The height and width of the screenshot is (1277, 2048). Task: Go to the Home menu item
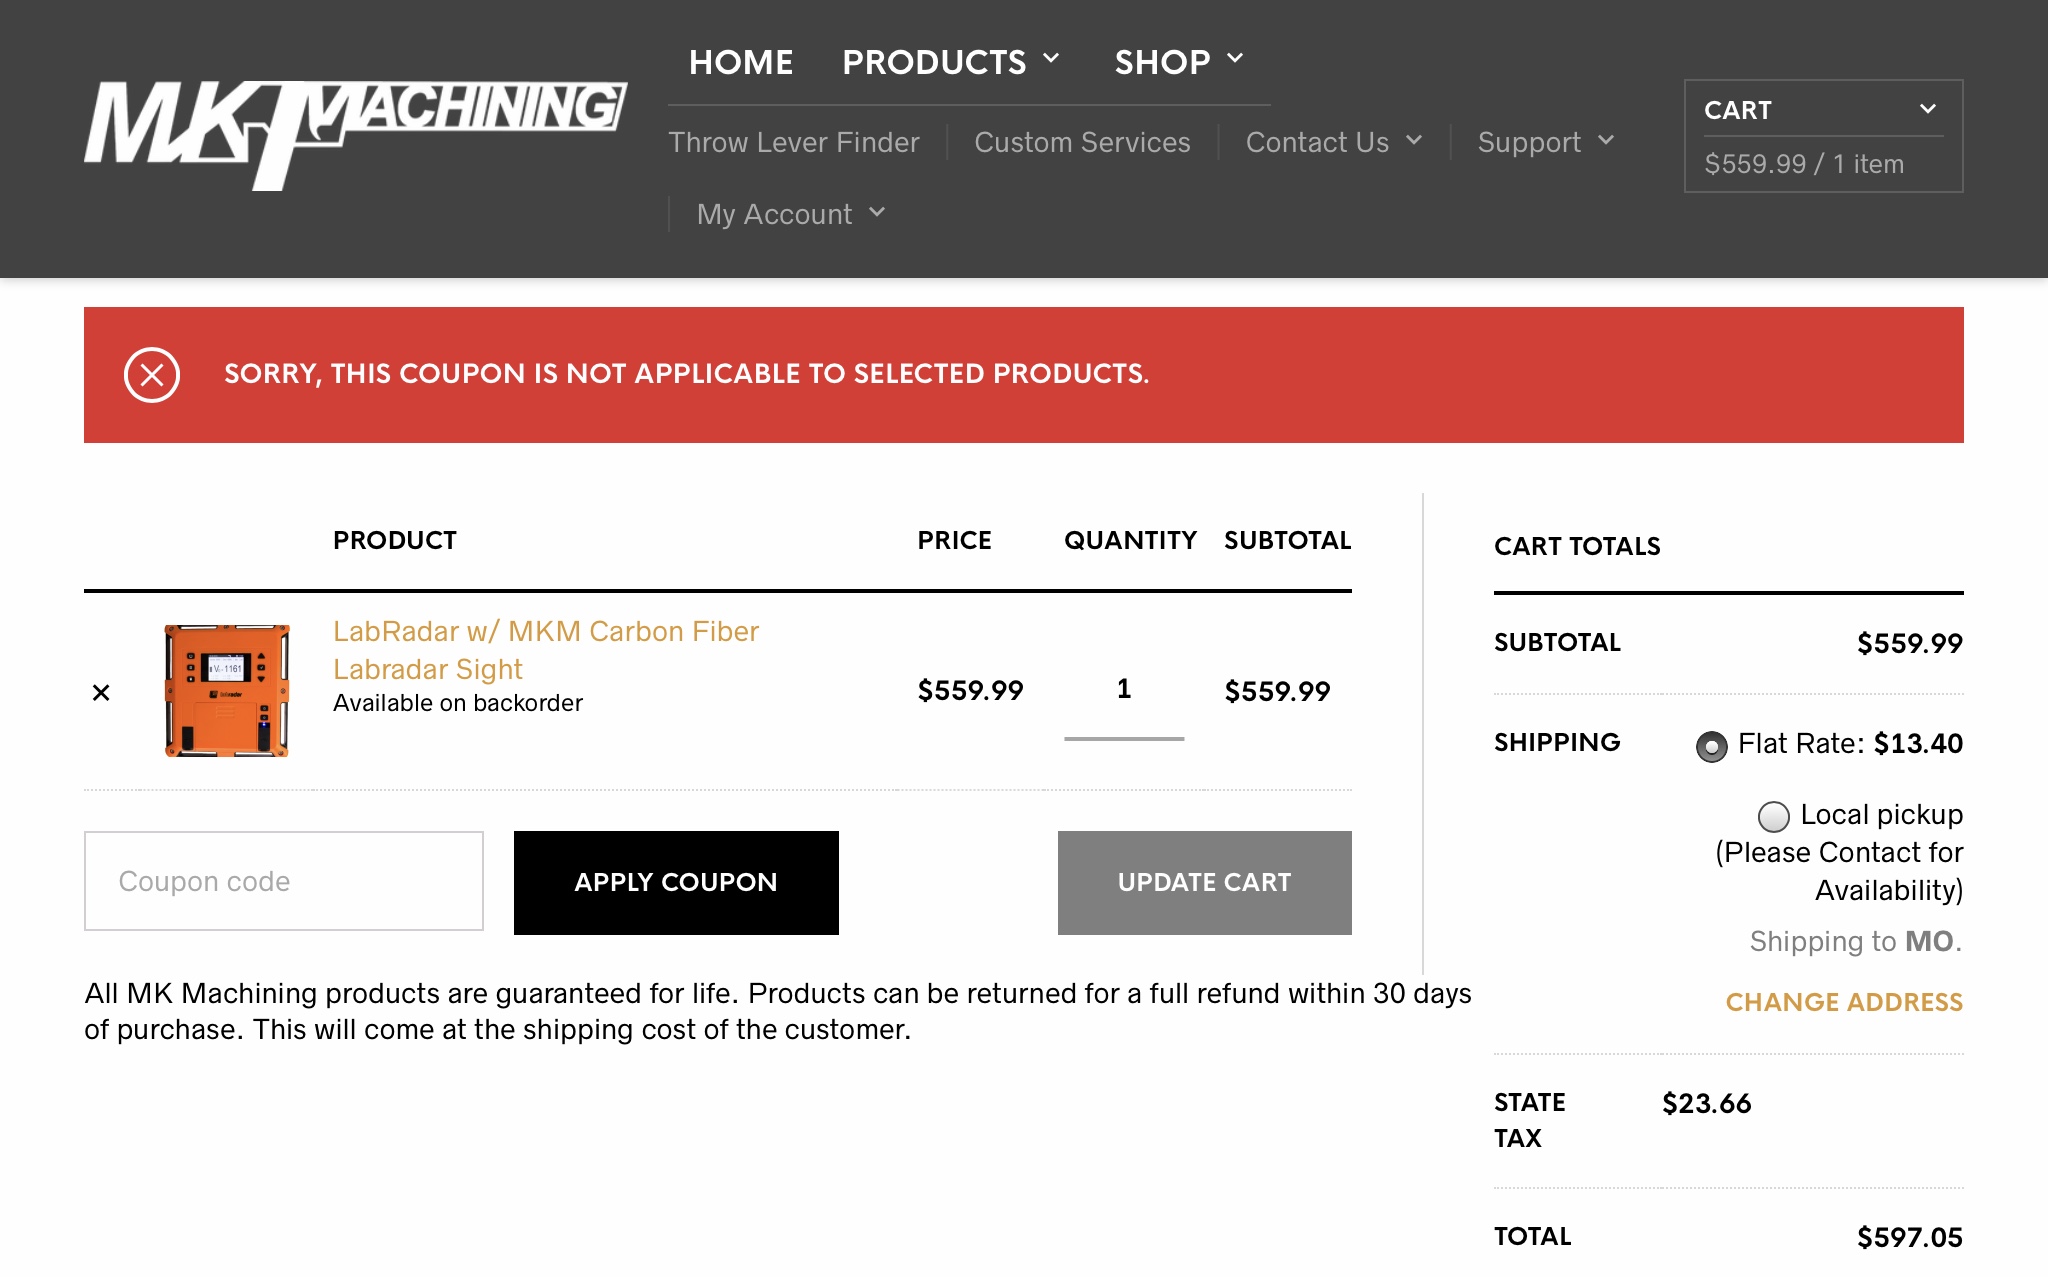click(741, 62)
